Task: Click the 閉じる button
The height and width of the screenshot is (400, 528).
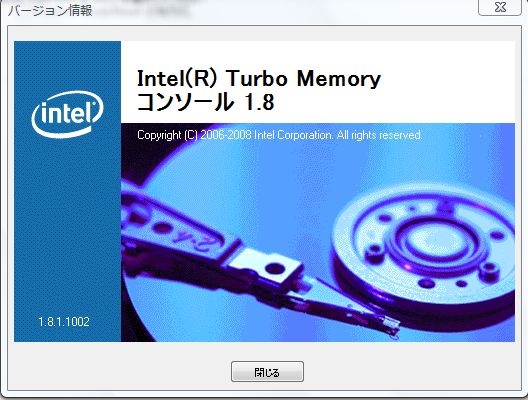Action: [x=267, y=372]
